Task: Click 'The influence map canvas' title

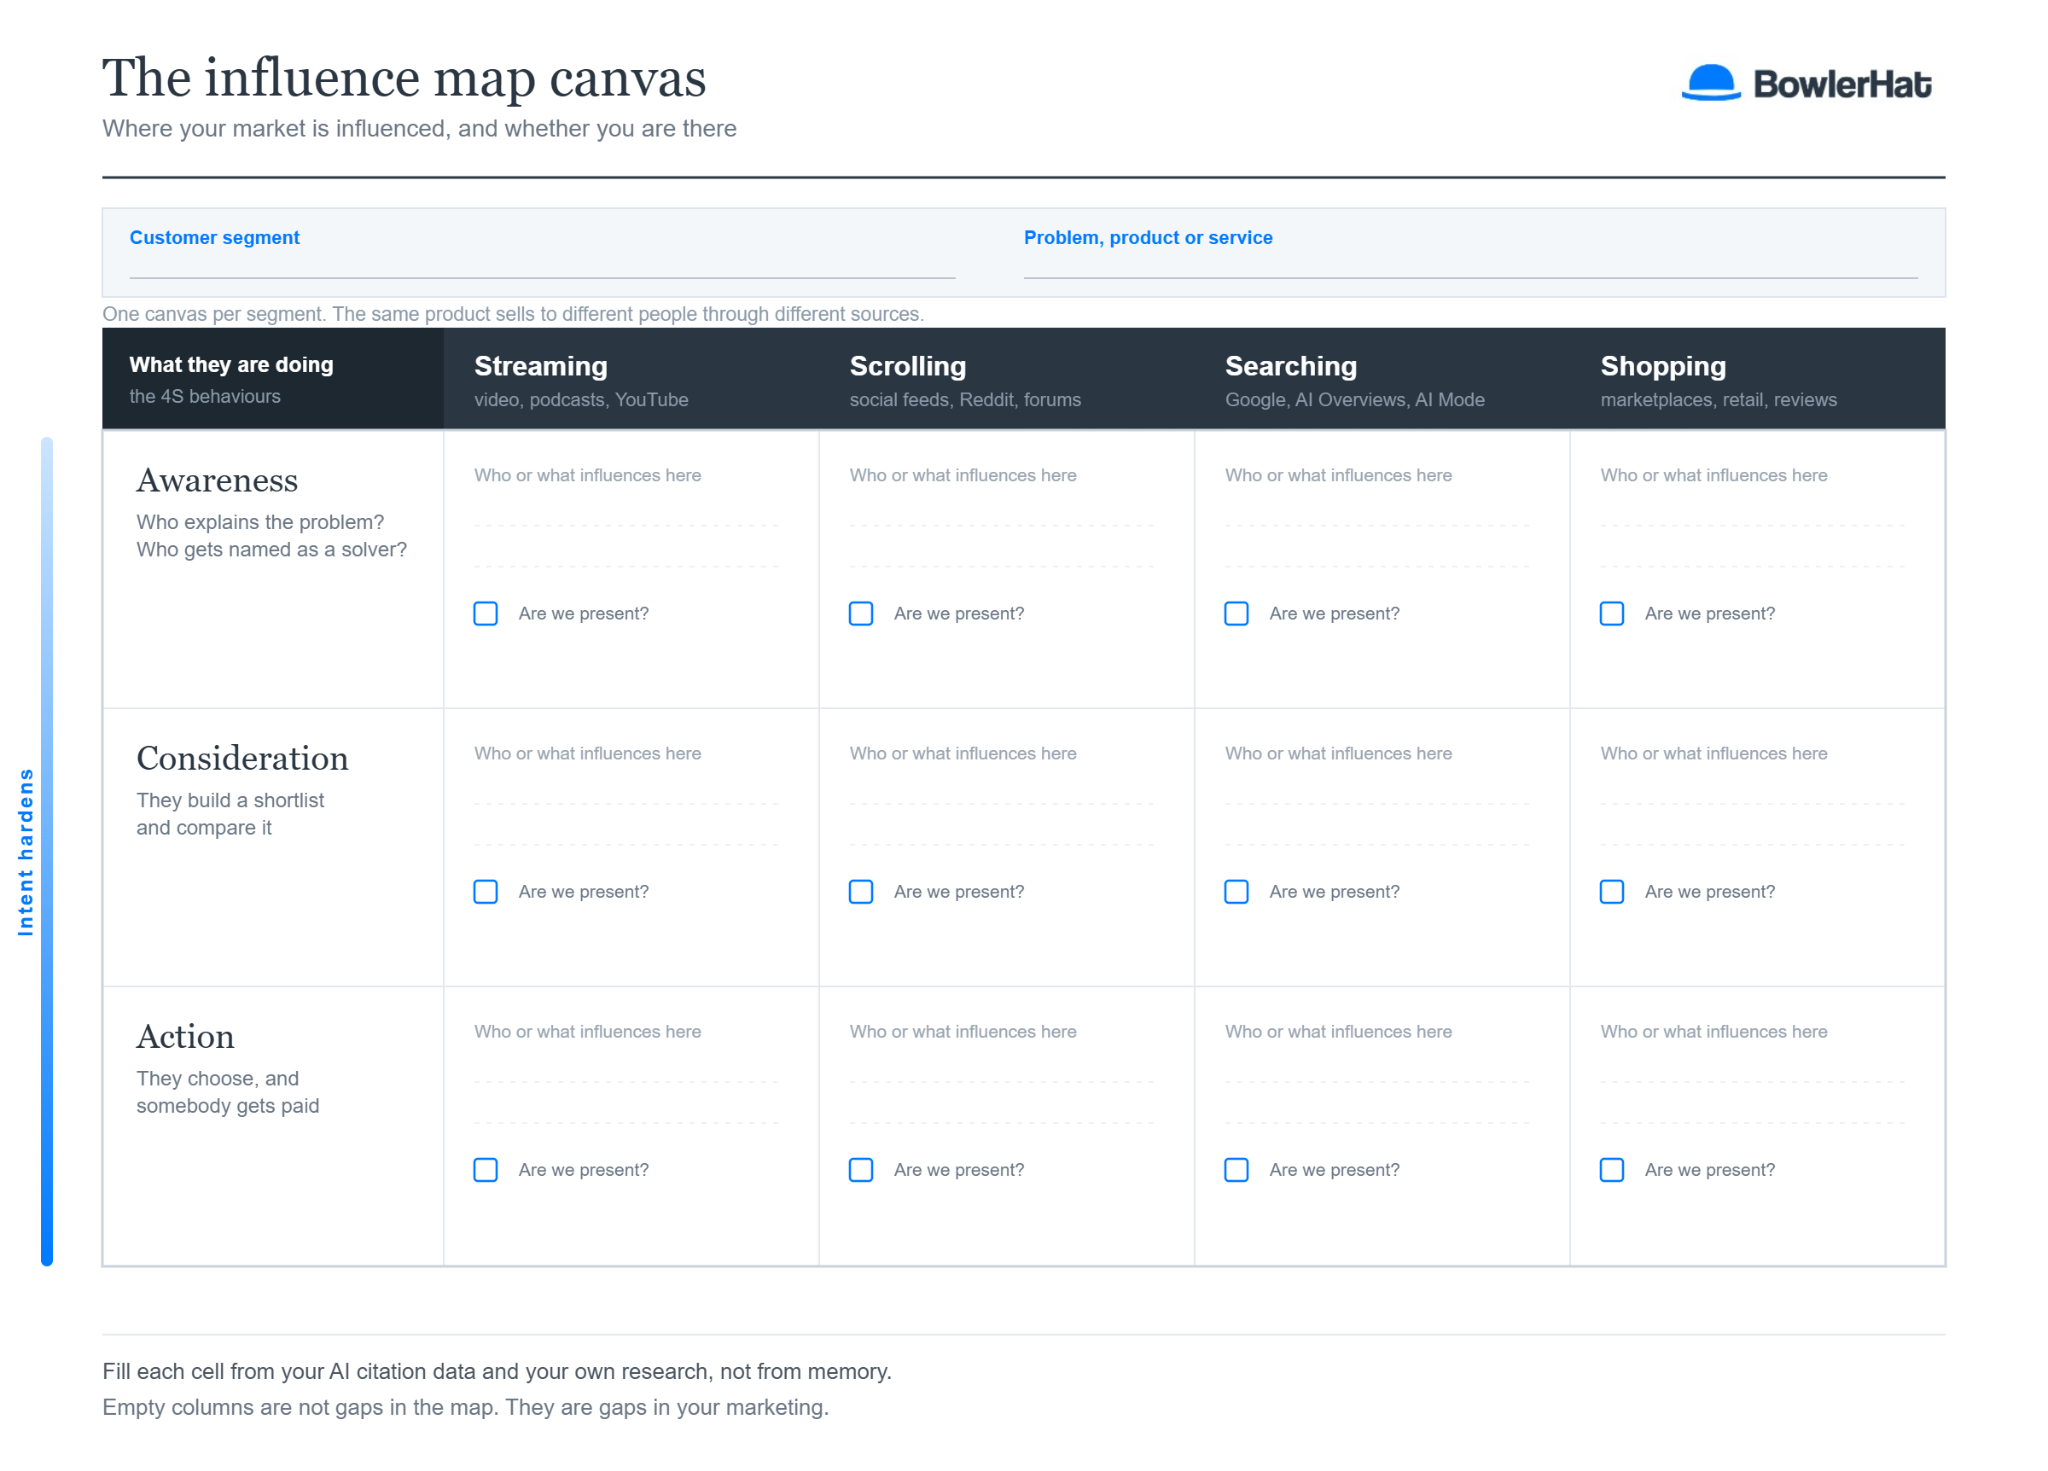Action: (x=404, y=78)
